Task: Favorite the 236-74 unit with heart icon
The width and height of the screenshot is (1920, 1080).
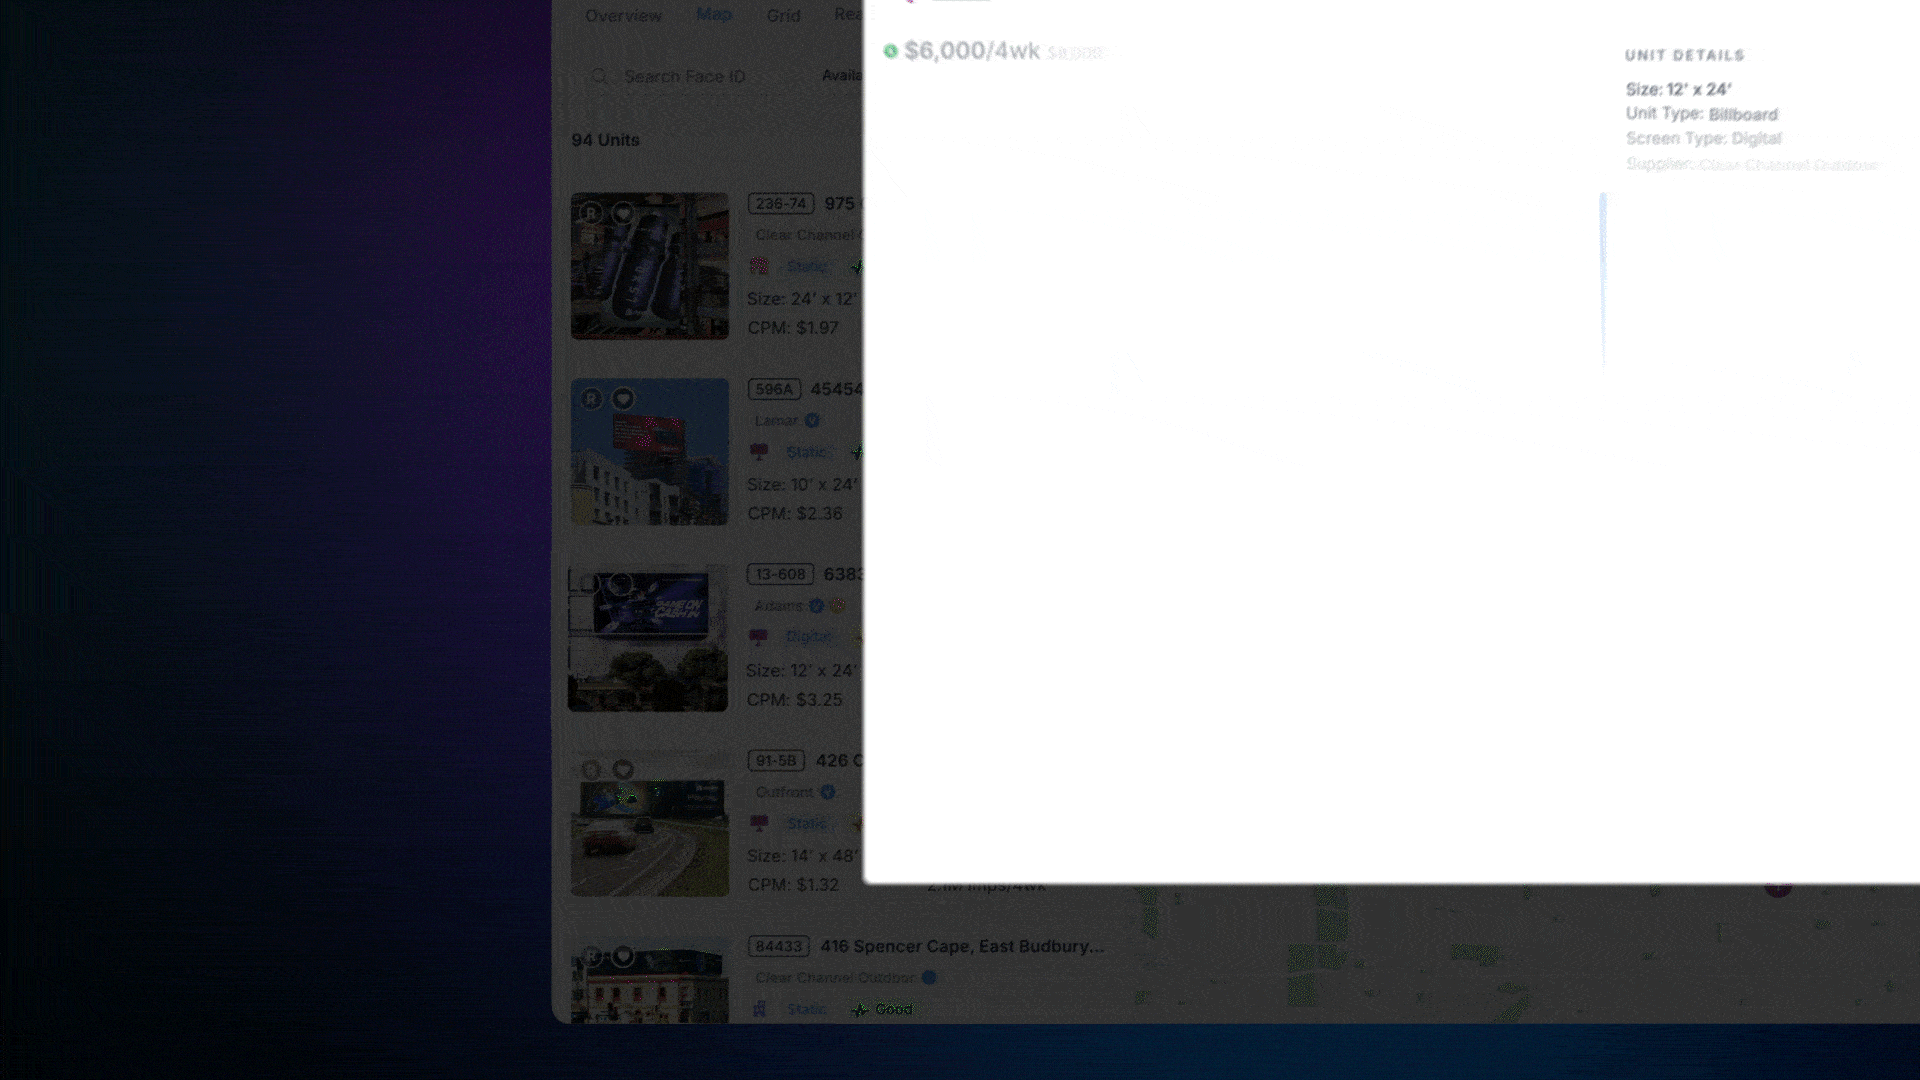Action: [x=623, y=213]
